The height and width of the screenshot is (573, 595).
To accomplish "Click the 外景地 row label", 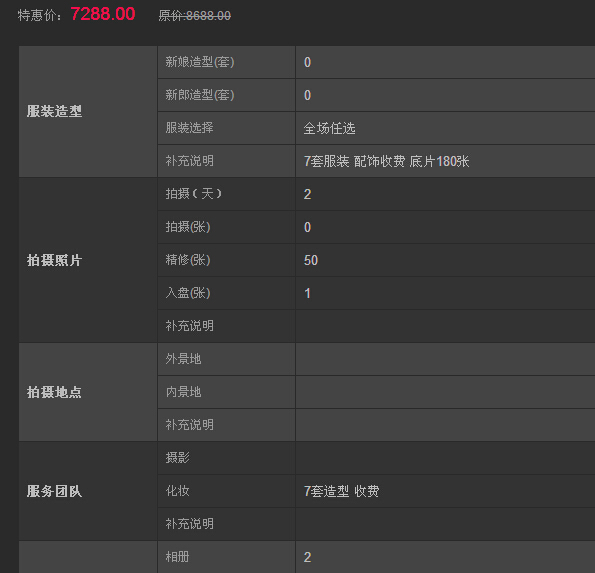I will [183, 359].
